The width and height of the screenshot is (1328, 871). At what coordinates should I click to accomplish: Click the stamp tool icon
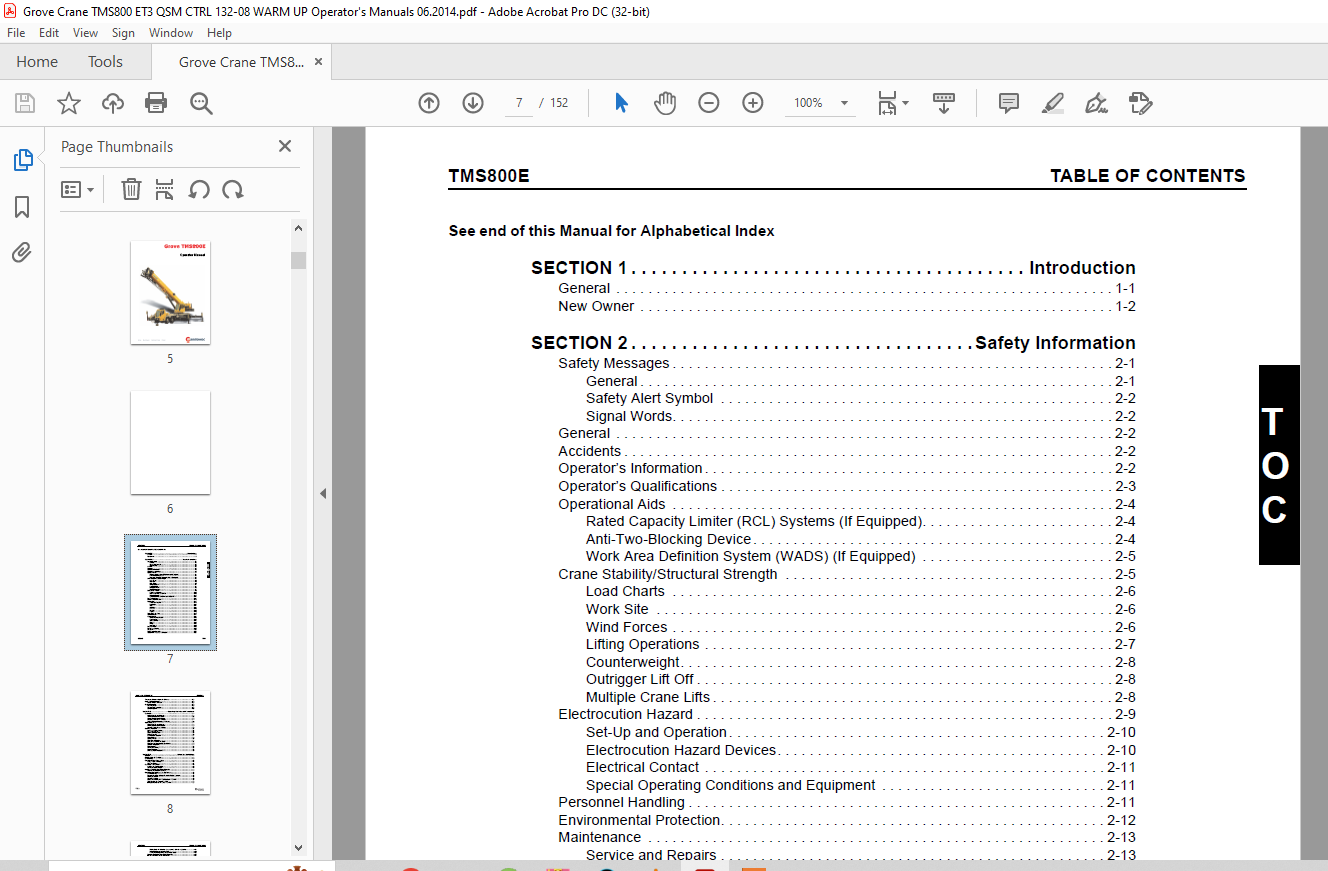pyautogui.click(x=1141, y=103)
